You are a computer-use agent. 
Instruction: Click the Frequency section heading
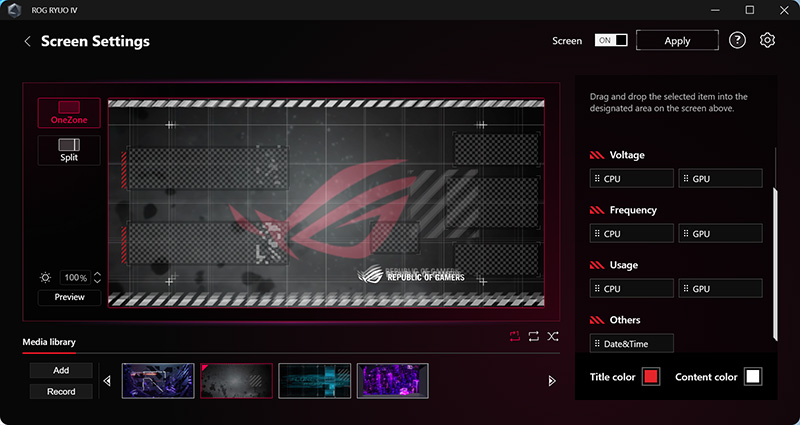[633, 210]
